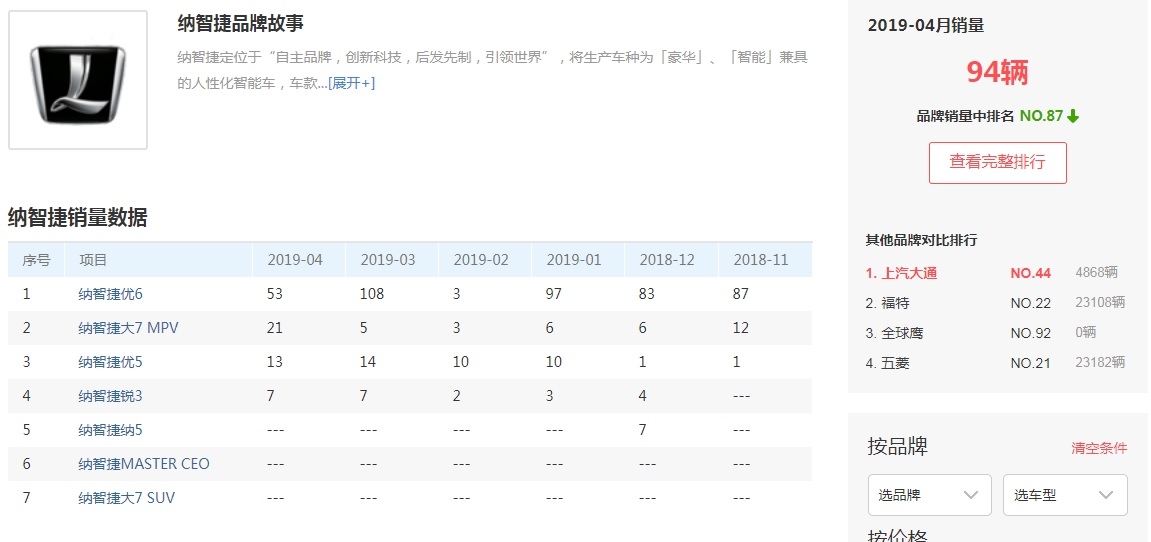The width and height of the screenshot is (1151, 542).
Task: Click the NO.44 rank for 上汽大通
Action: click(1031, 273)
